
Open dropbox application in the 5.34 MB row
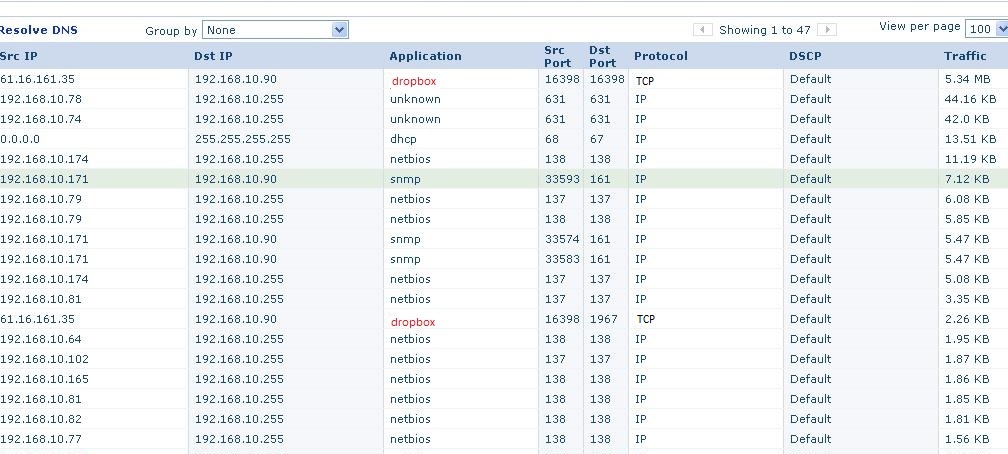414,81
